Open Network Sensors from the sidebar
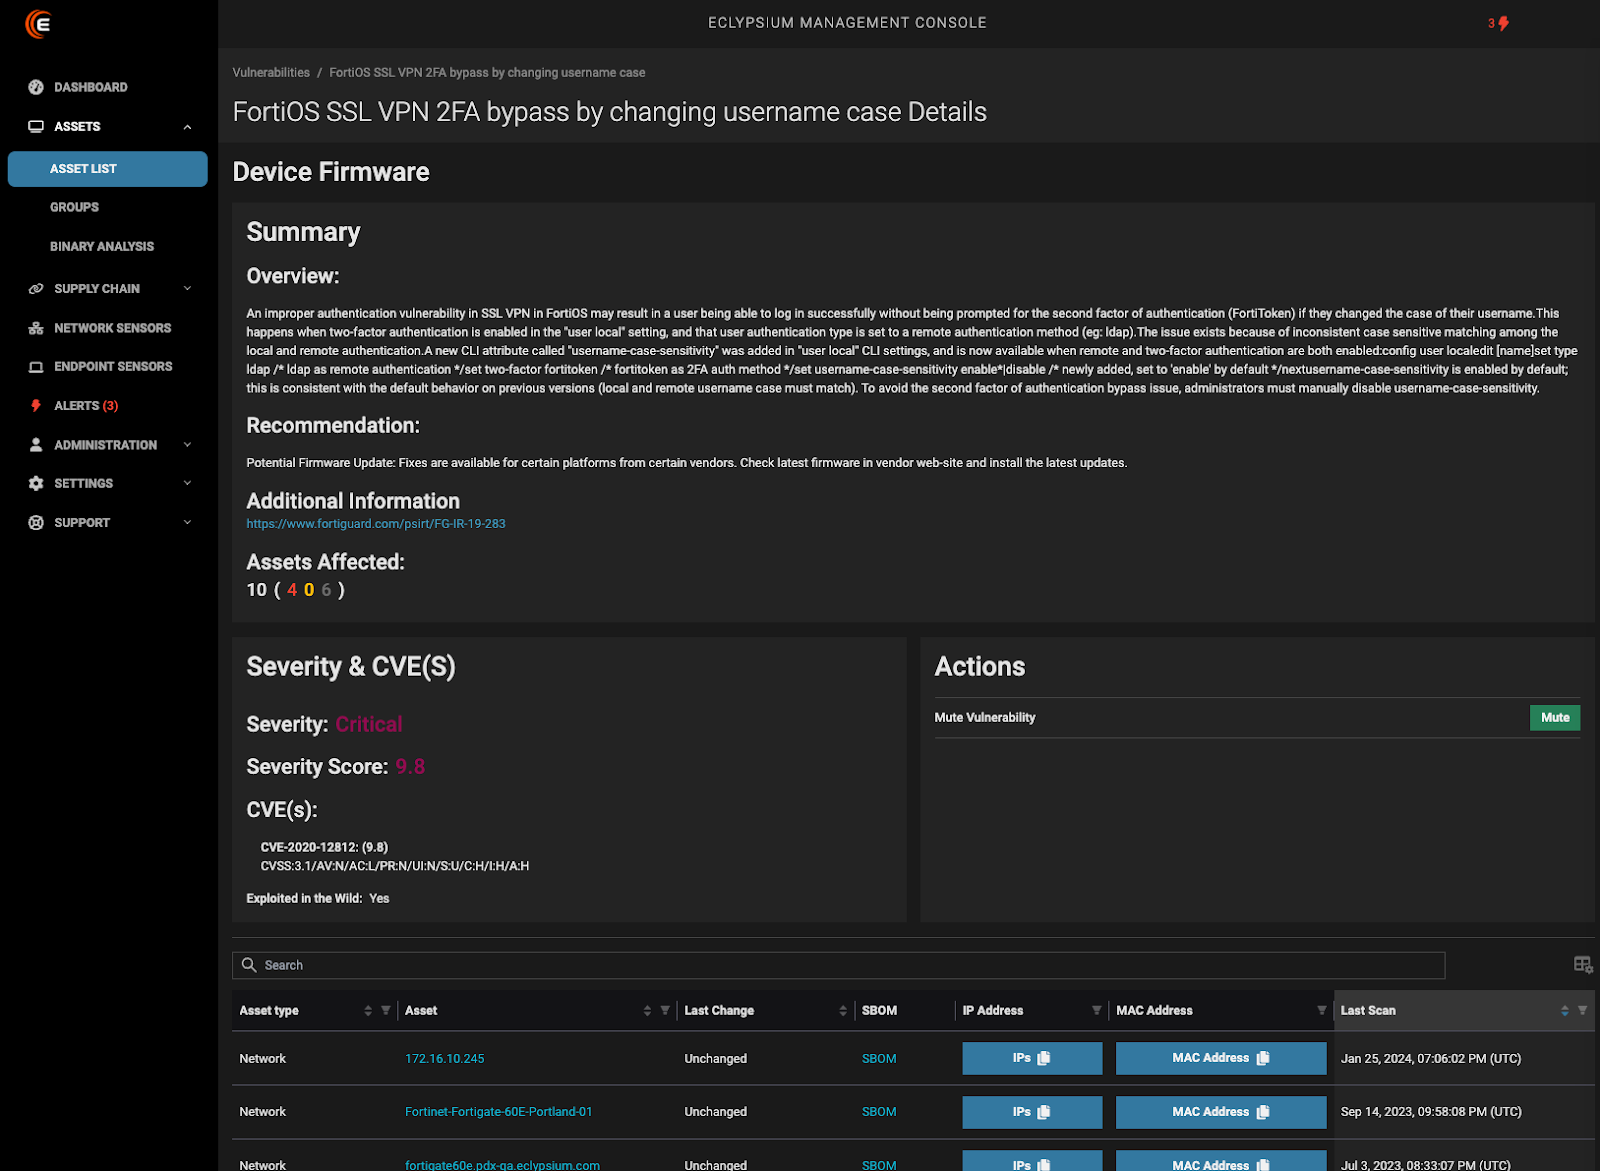Image resolution: width=1600 pixels, height=1171 pixels. pyautogui.click(x=112, y=327)
